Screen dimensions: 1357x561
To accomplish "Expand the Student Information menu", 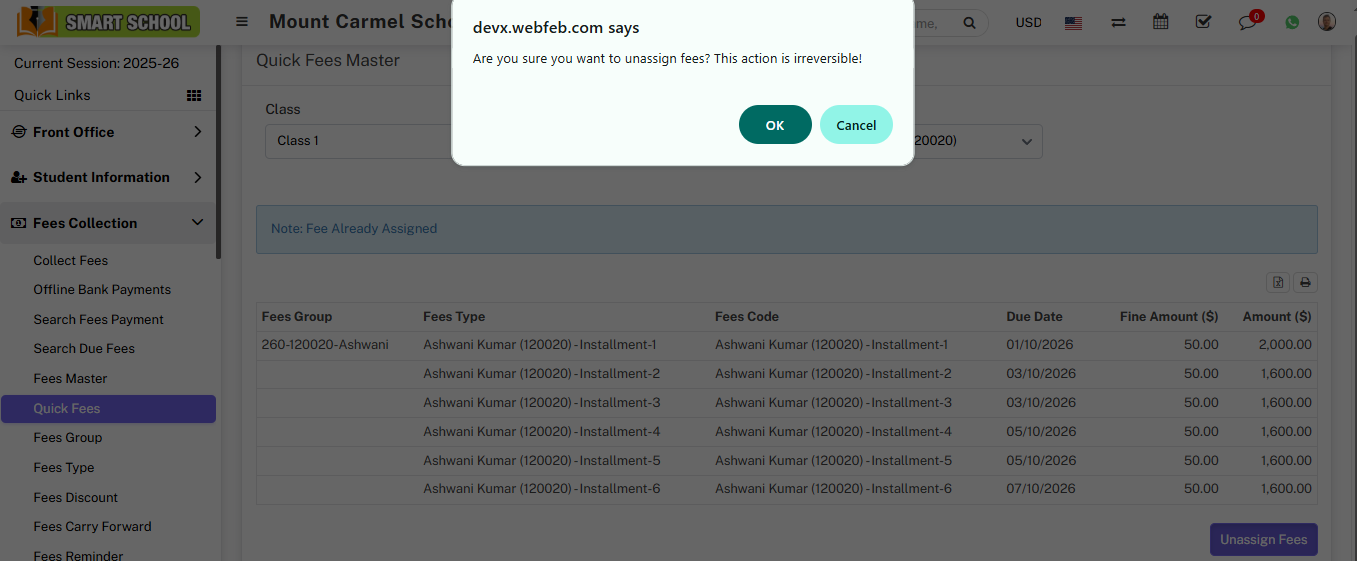I will coord(108,177).
